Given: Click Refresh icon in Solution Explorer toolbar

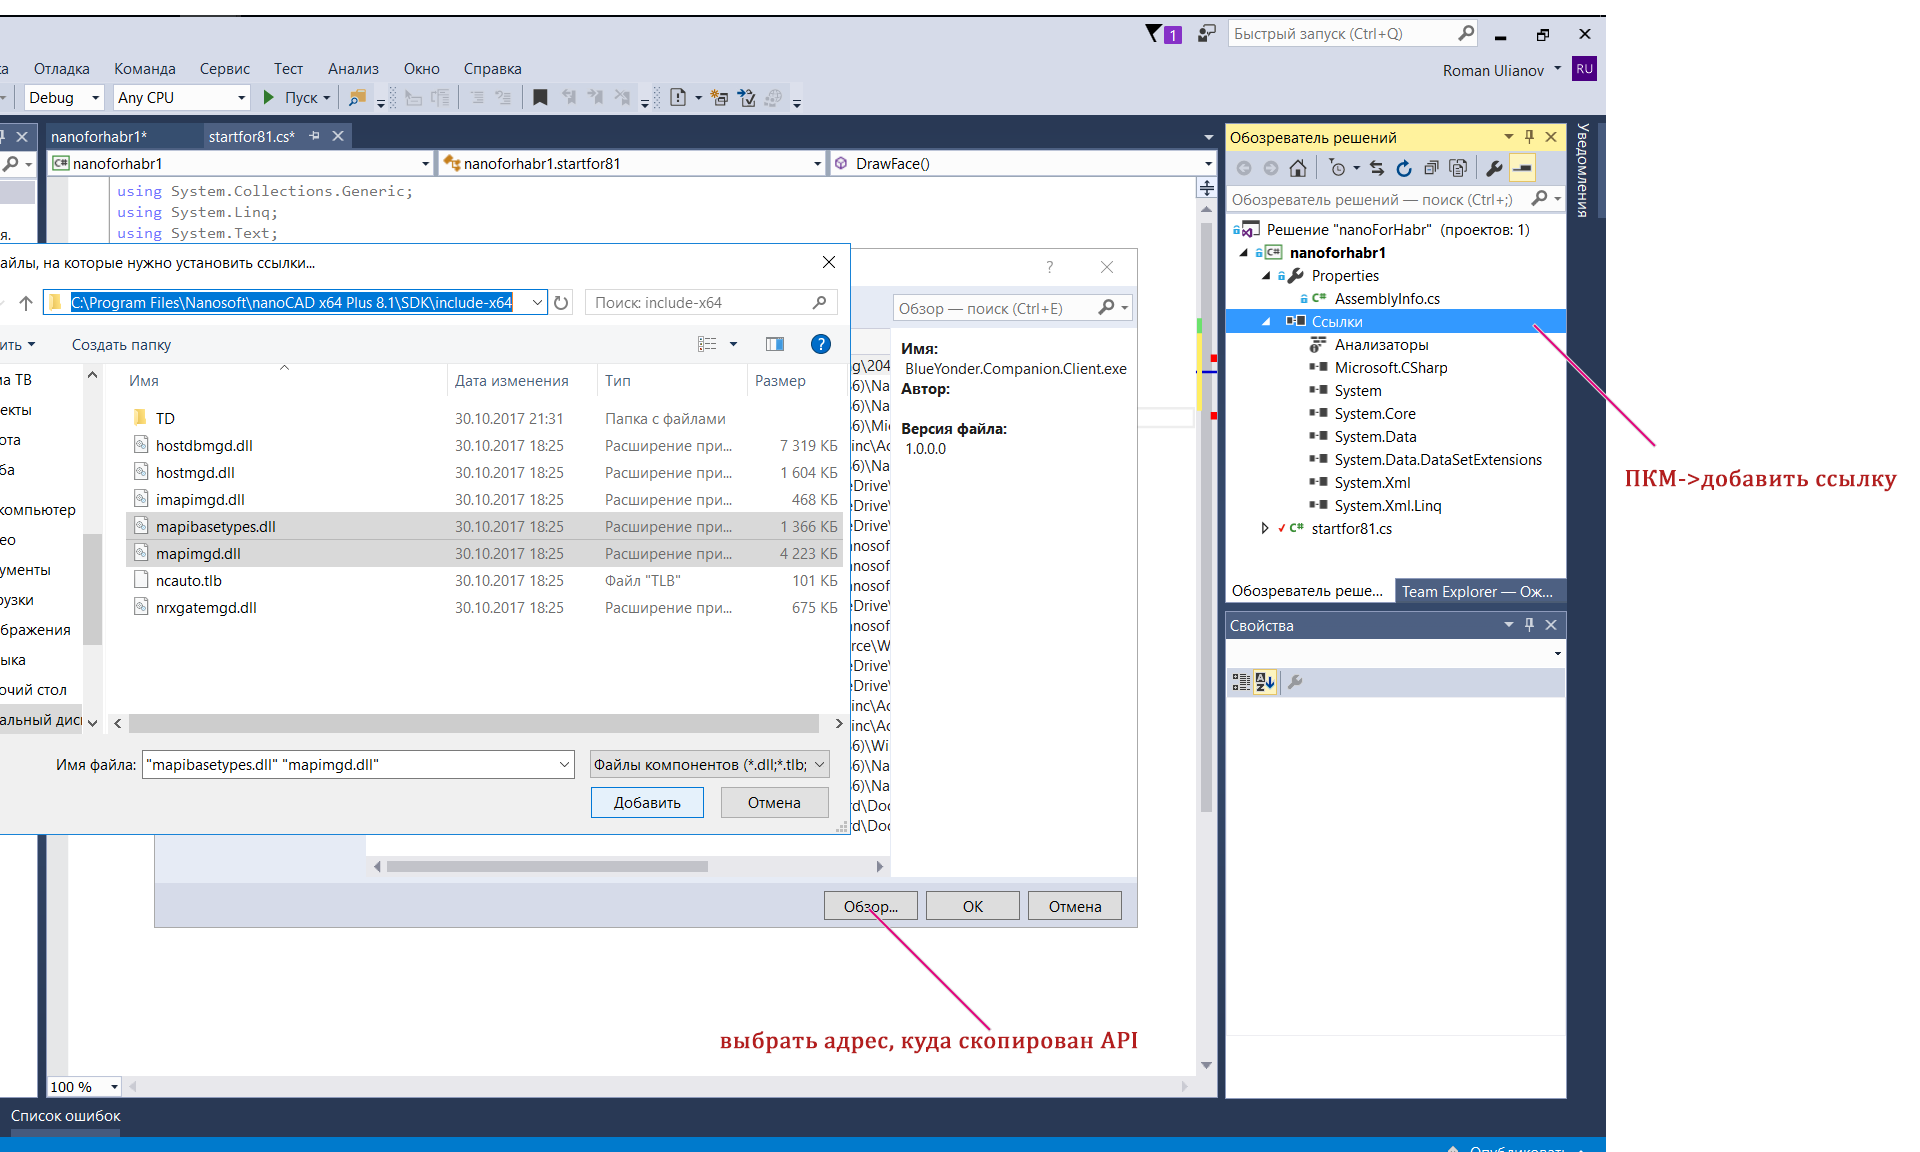Looking at the screenshot, I should 1404,168.
